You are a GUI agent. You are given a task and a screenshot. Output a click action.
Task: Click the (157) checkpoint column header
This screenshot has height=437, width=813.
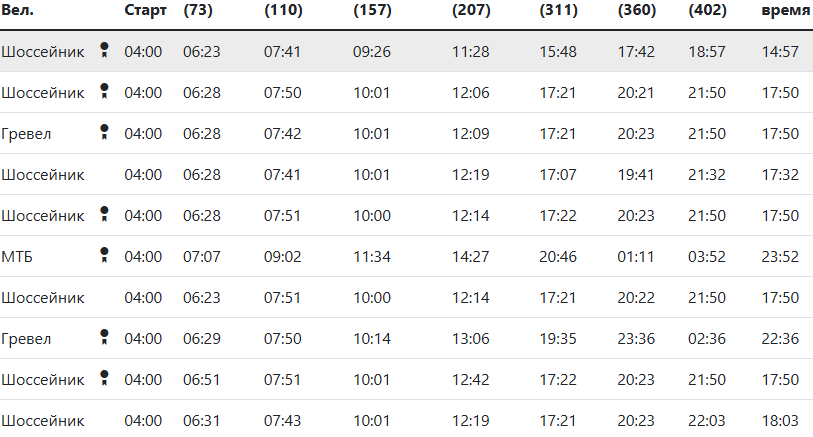[x=372, y=10]
